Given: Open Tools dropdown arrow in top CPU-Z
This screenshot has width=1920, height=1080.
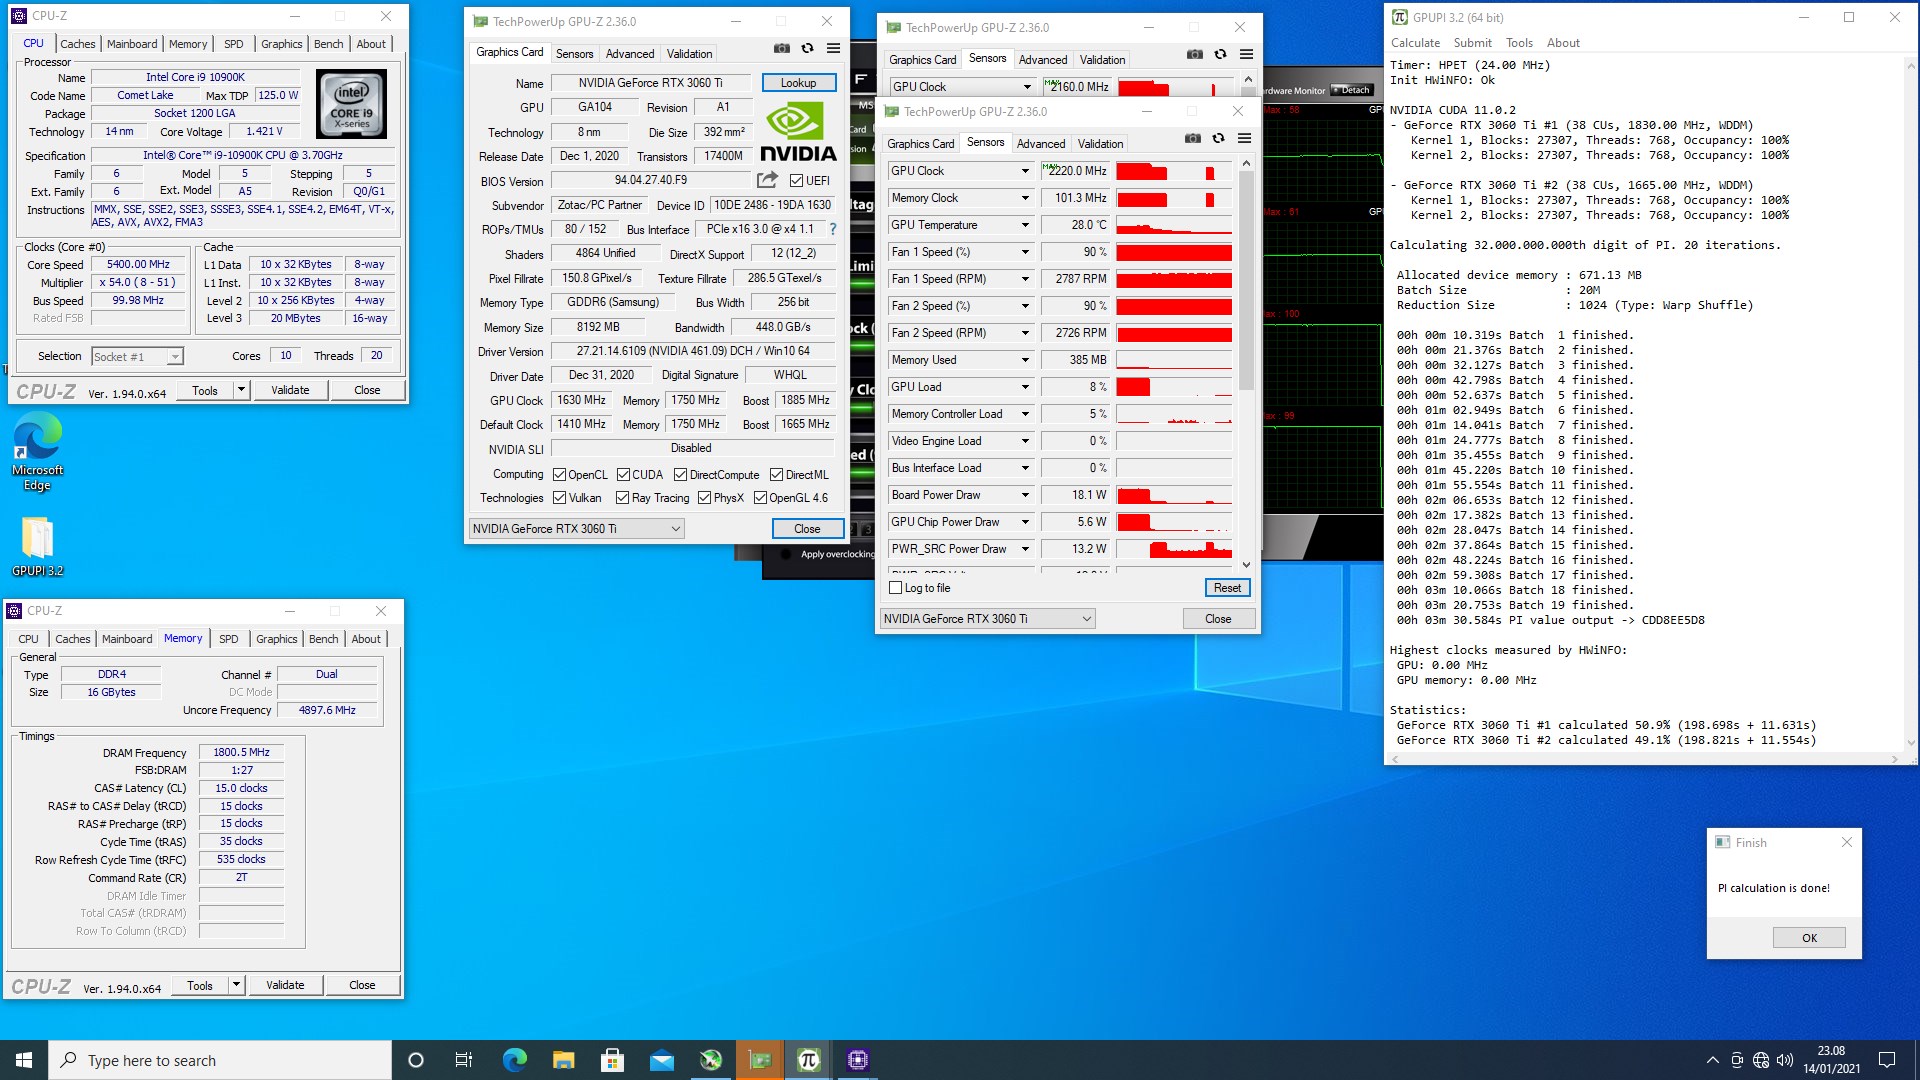Looking at the screenshot, I should [241, 390].
